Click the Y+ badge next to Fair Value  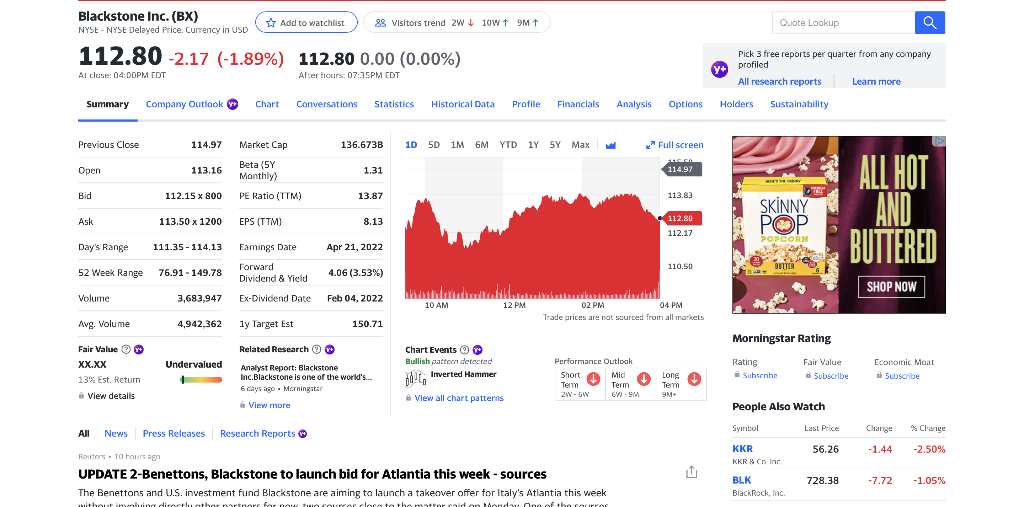click(x=138, y=350)
